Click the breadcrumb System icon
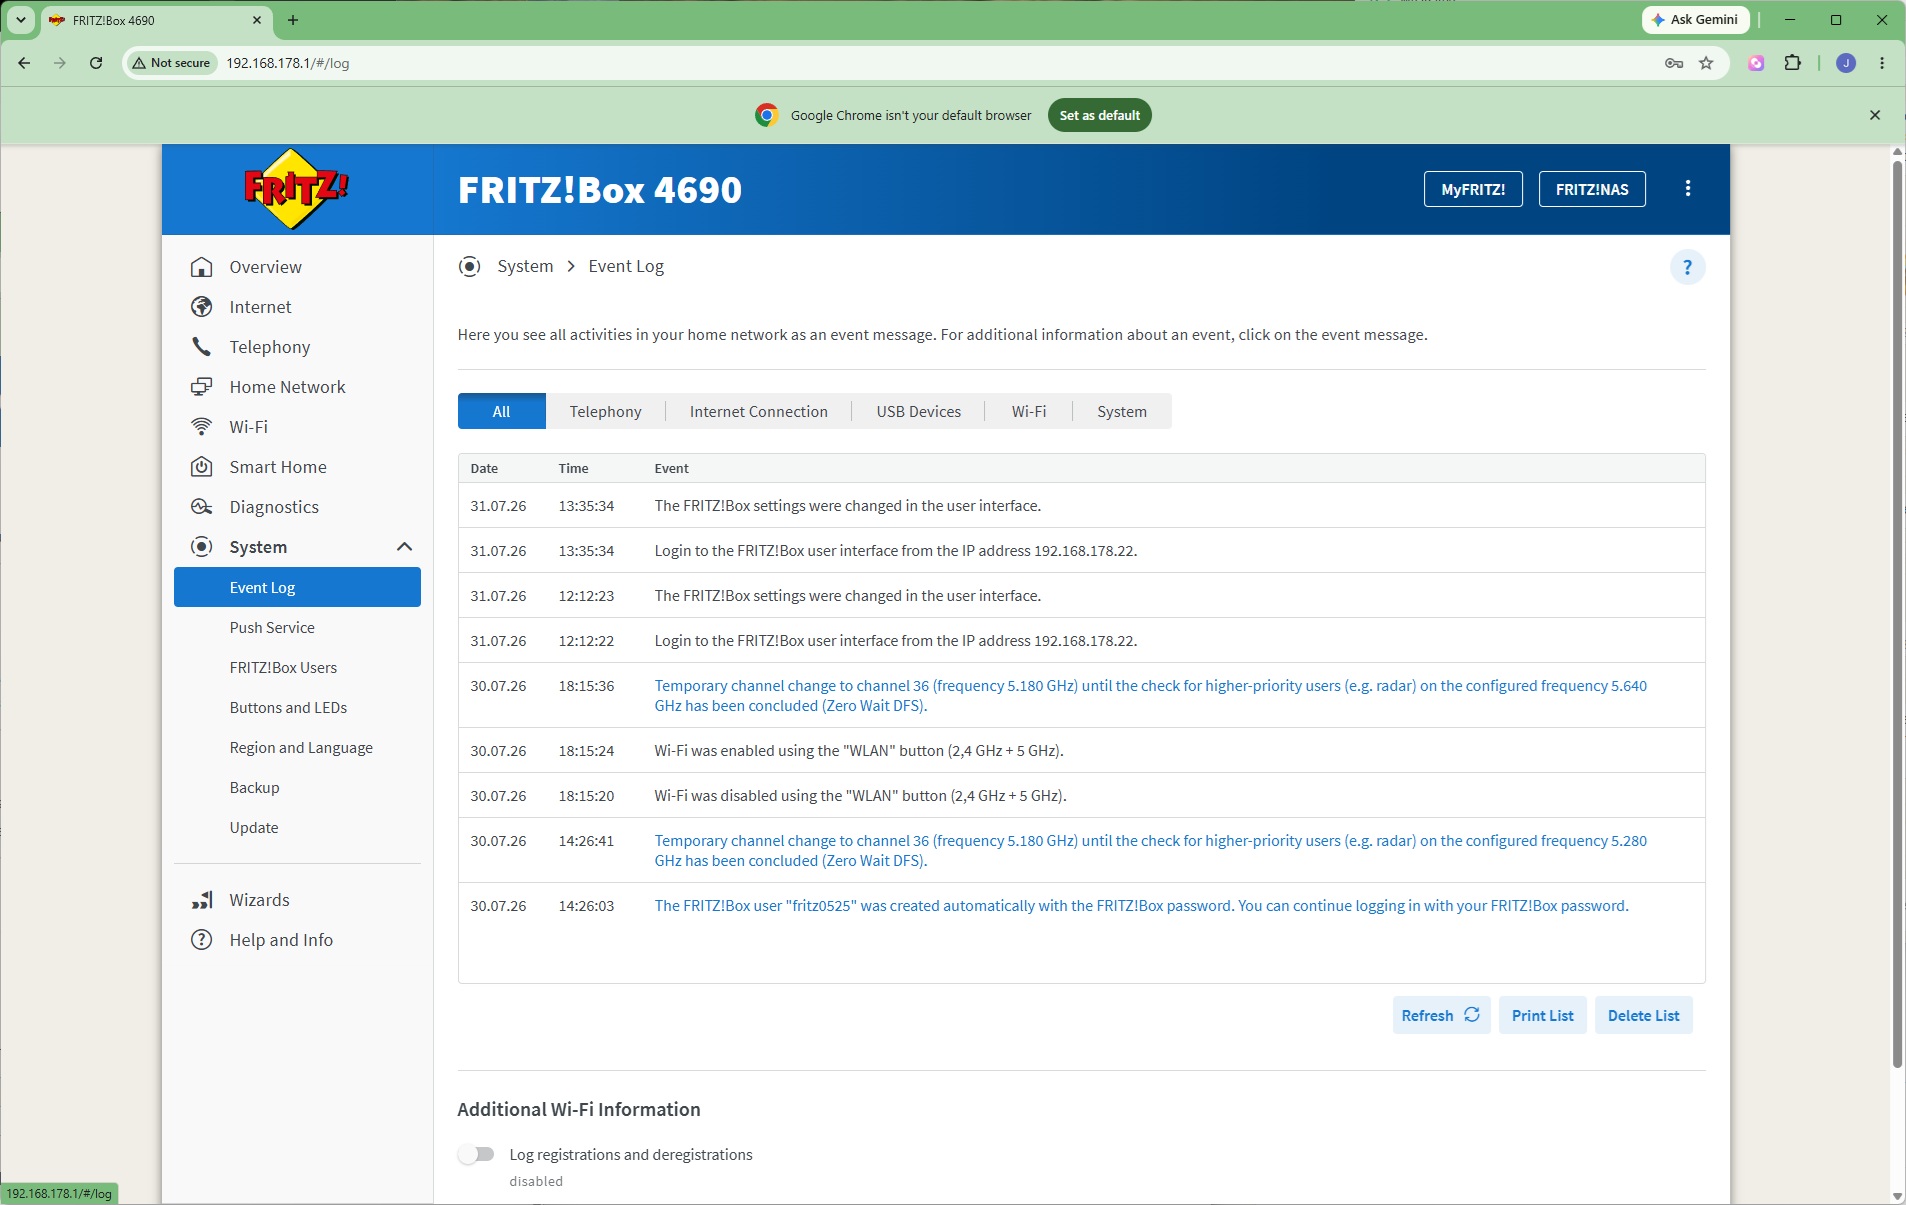This screenshot has width=1906, height=1205. [469, 266]
